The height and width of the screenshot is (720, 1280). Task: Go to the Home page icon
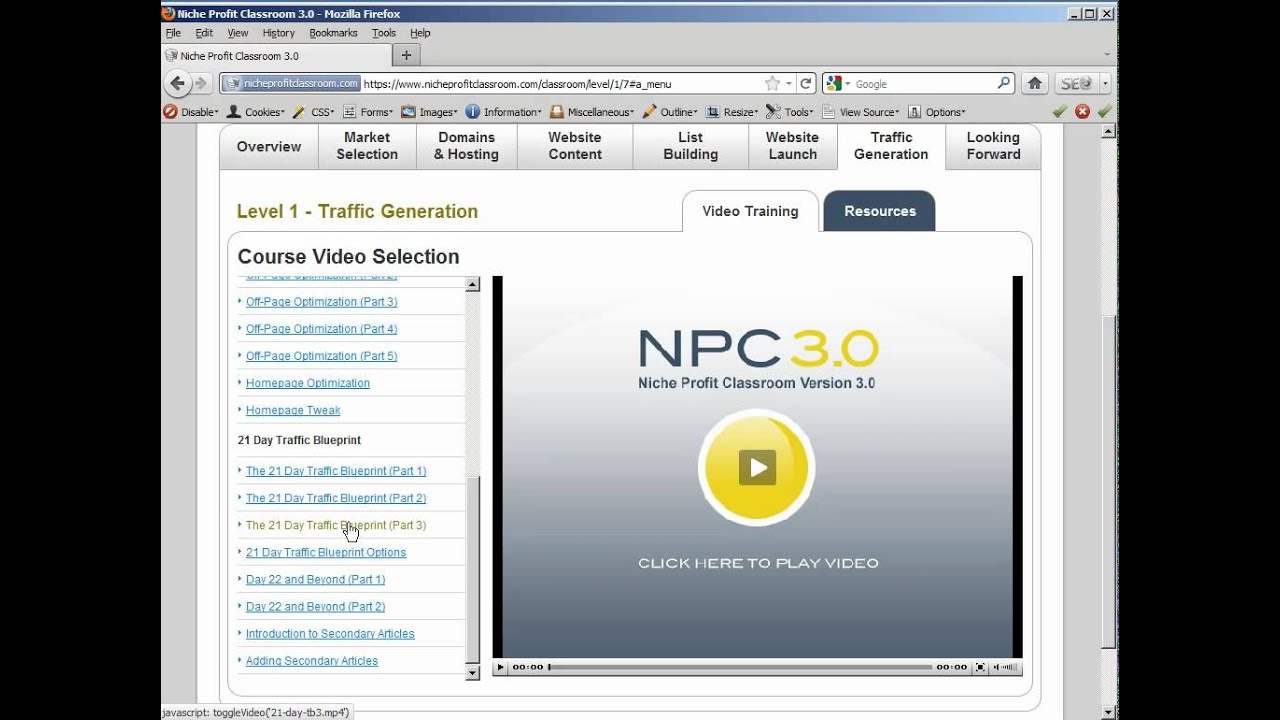1035,84
